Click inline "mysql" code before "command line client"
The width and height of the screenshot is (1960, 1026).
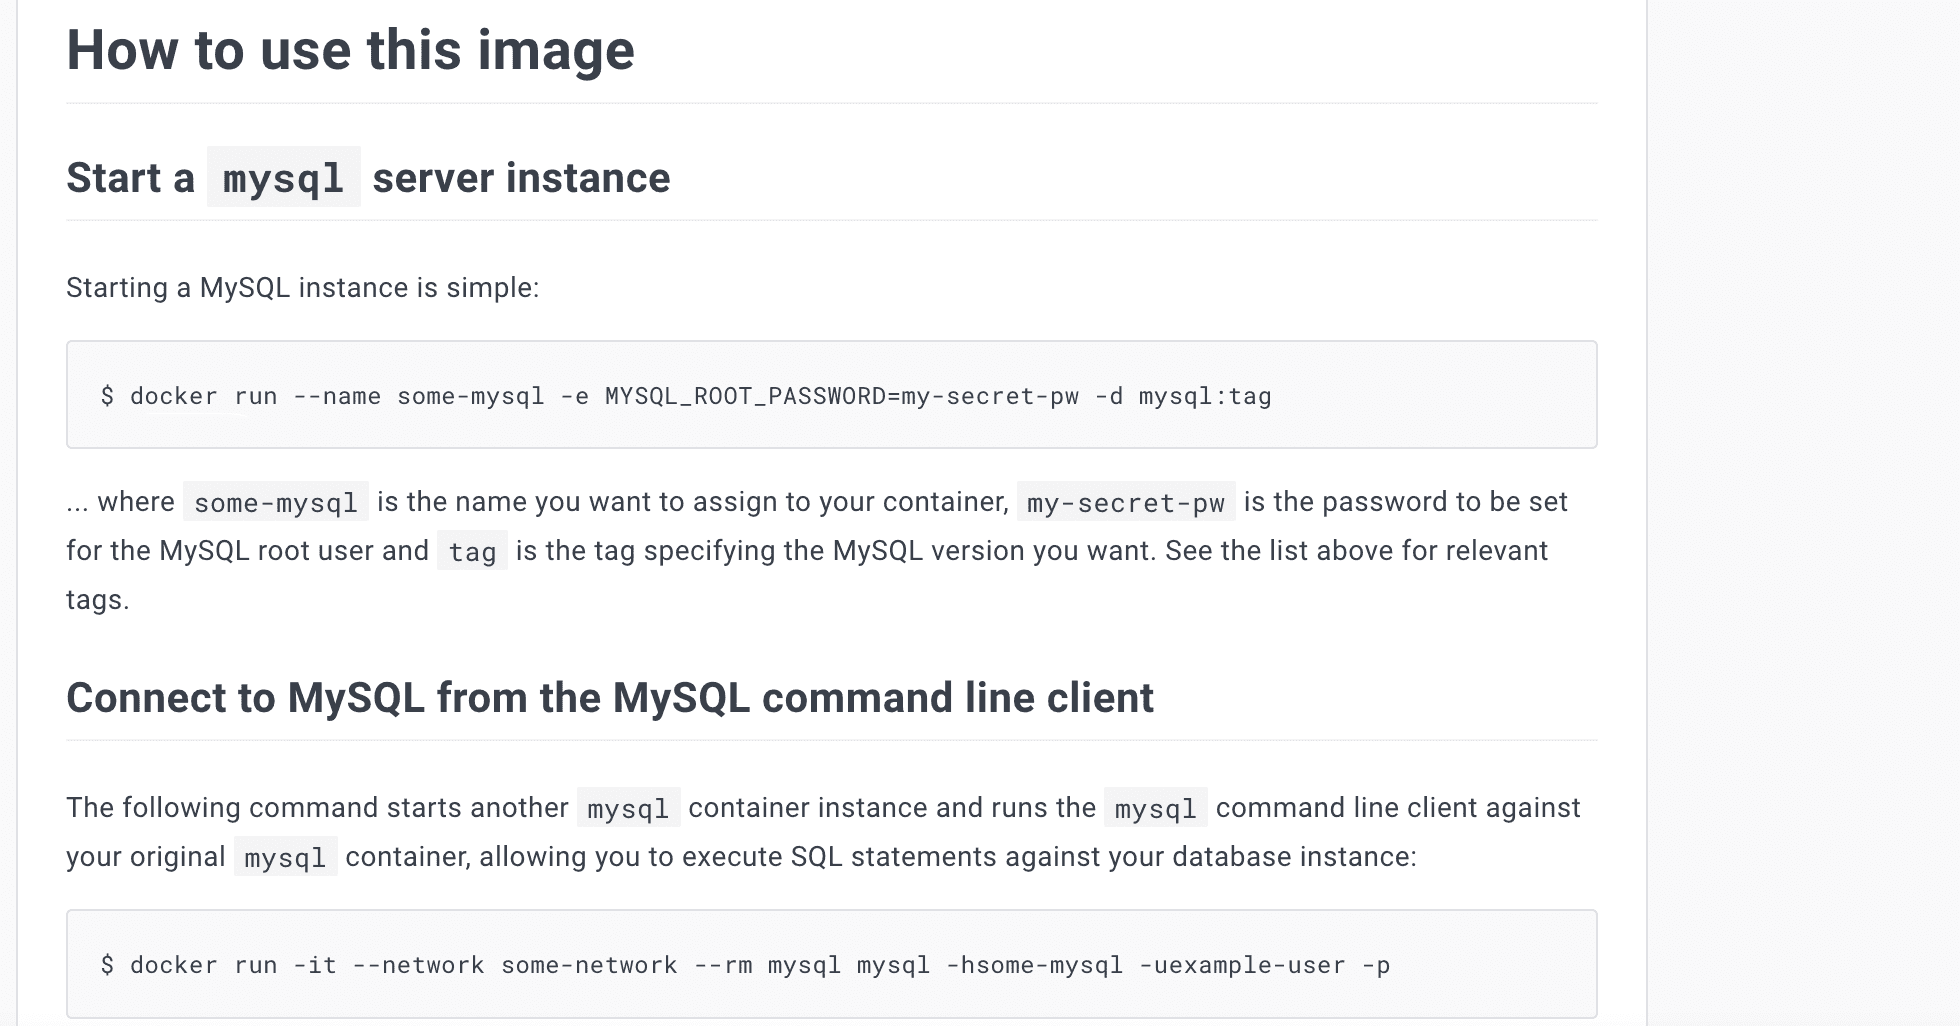[1155, 808]
